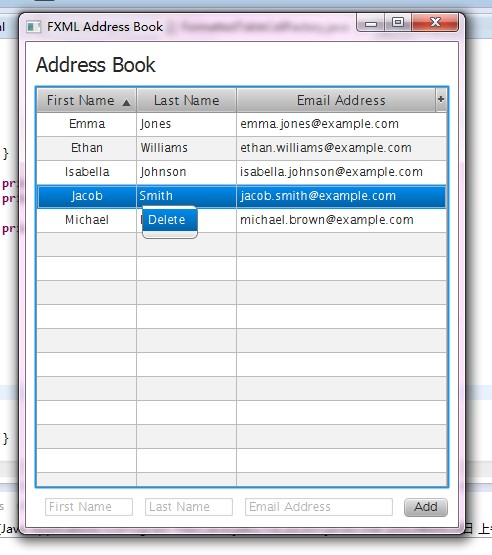The width and height of the screenshot is (492, 555).
Task: Click the First Name sort arrow
Action: tap(126, 103)
